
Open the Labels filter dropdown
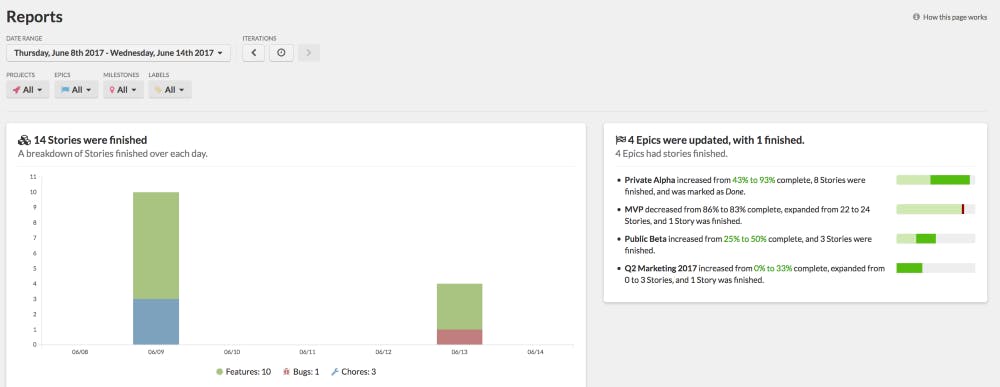pos(170,90)
